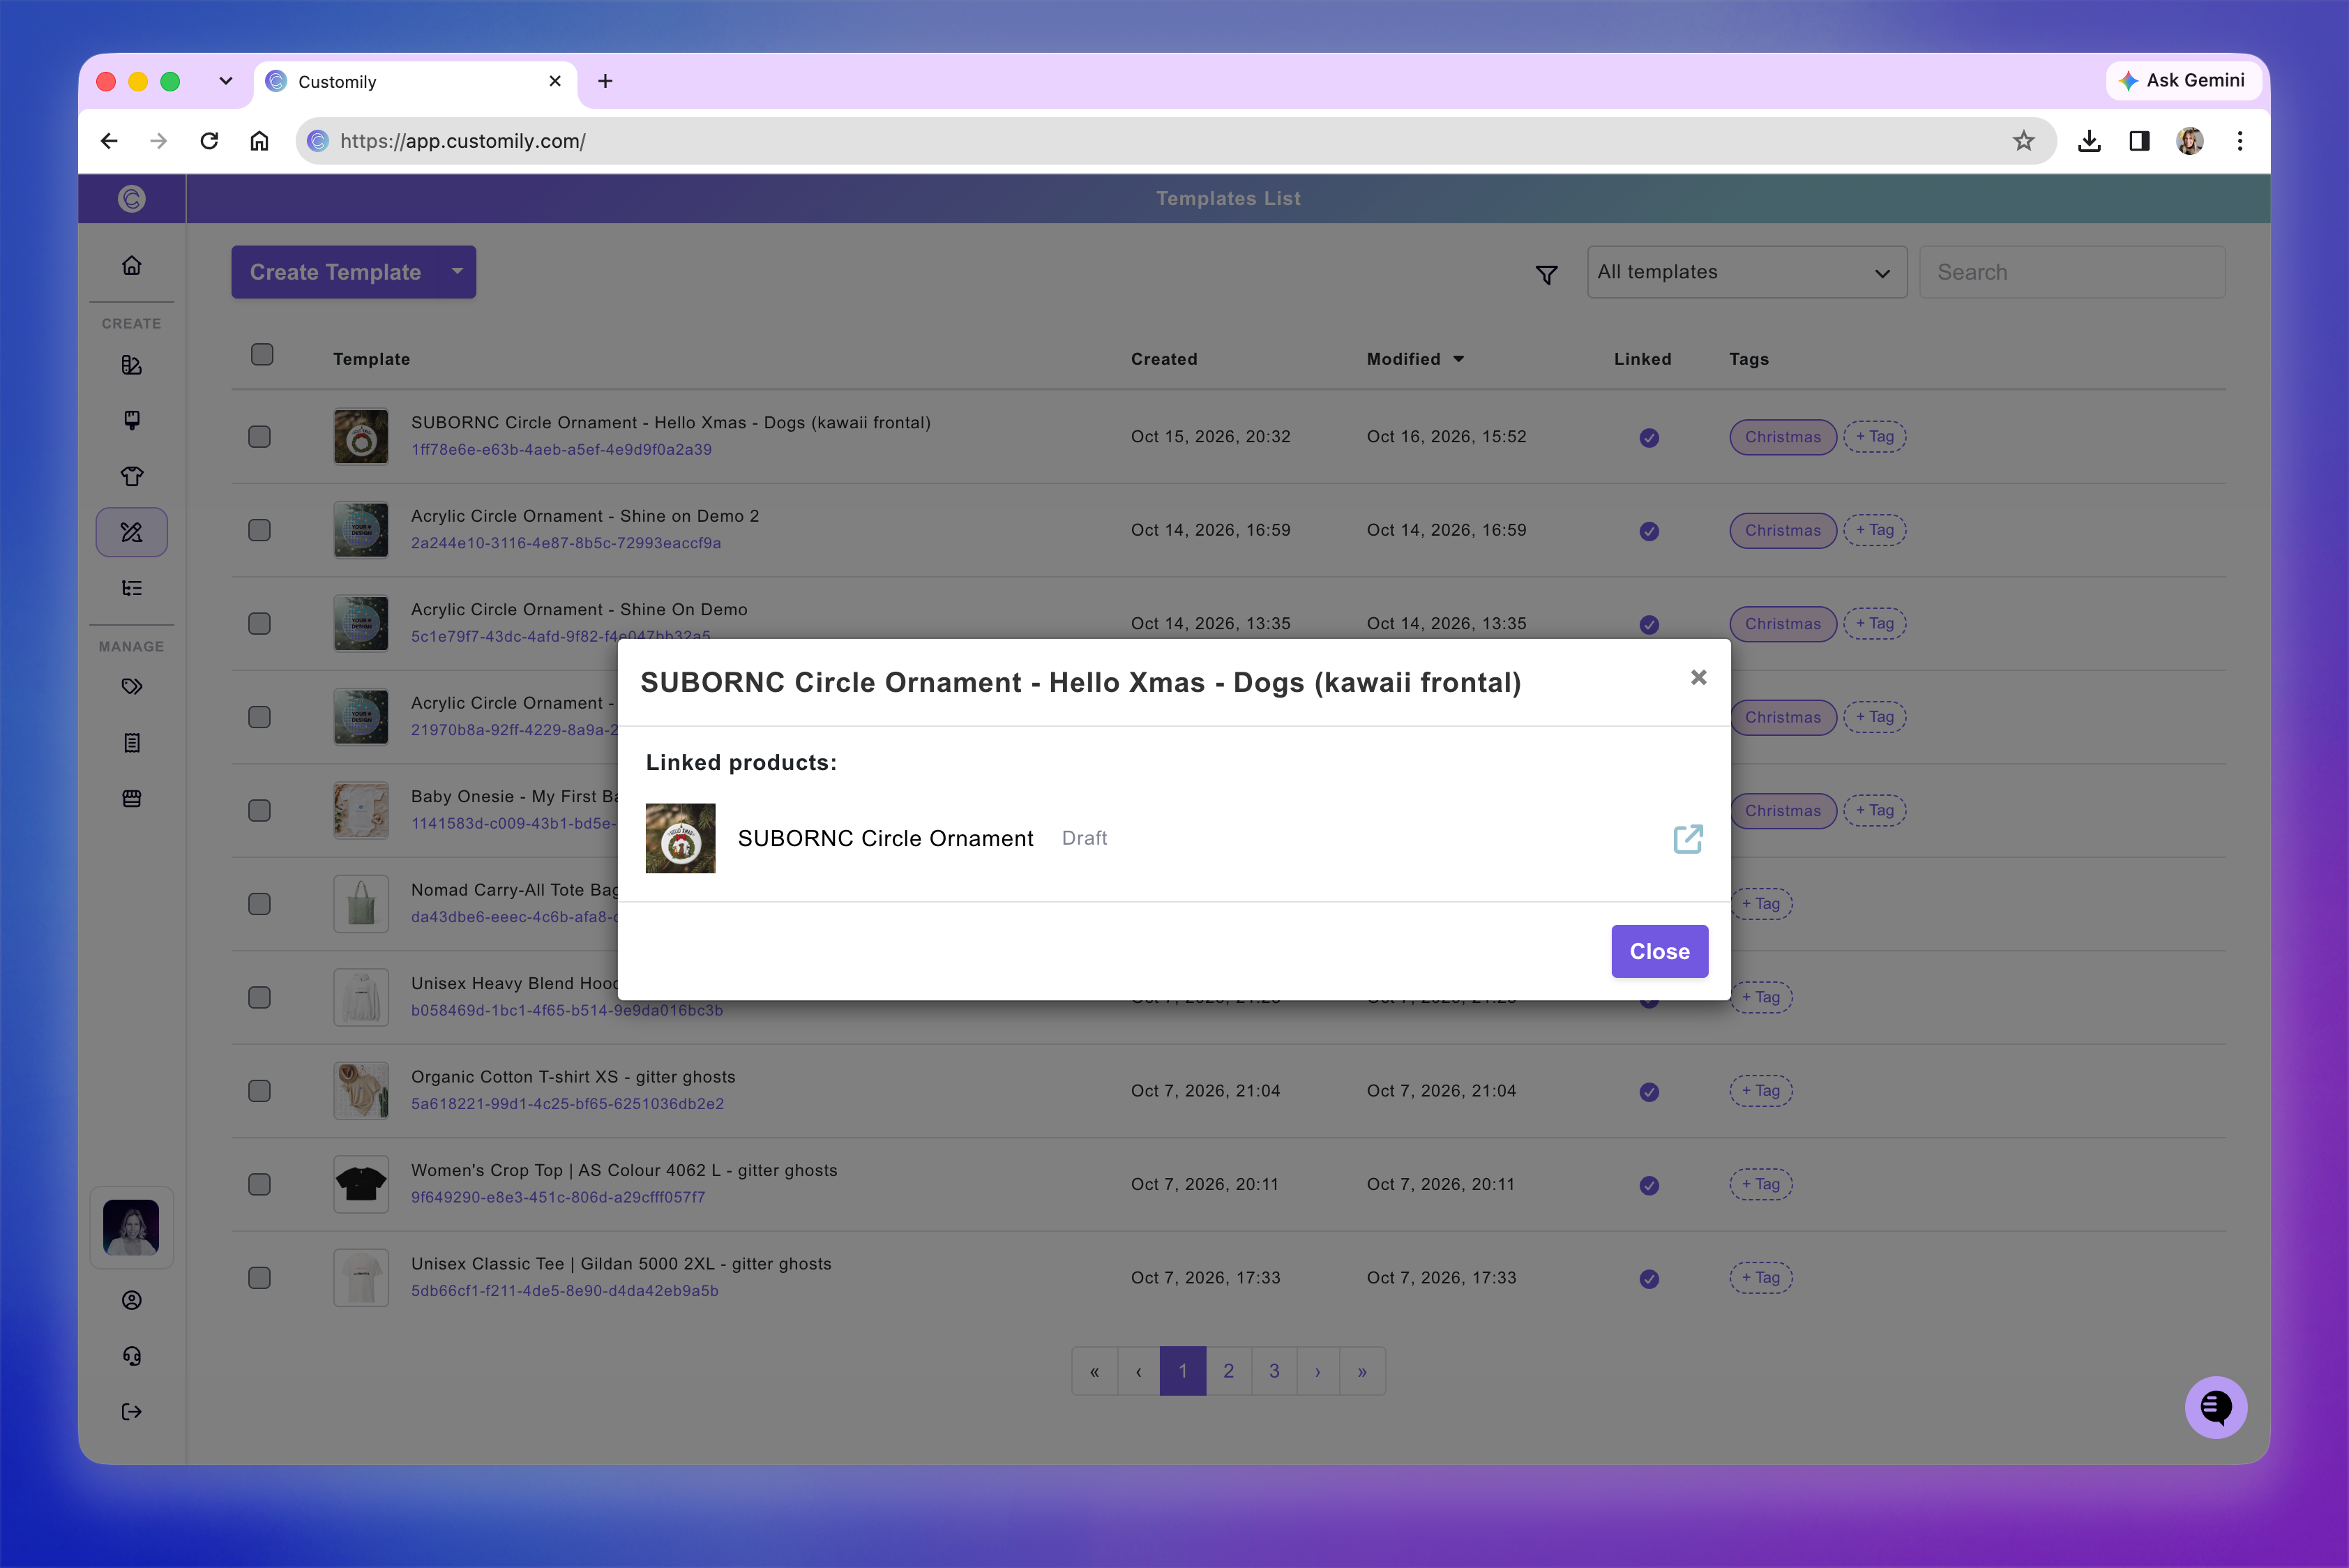Bookmark this page with star icon
Viewport: 2349px width, 1568px height.
2023,141
